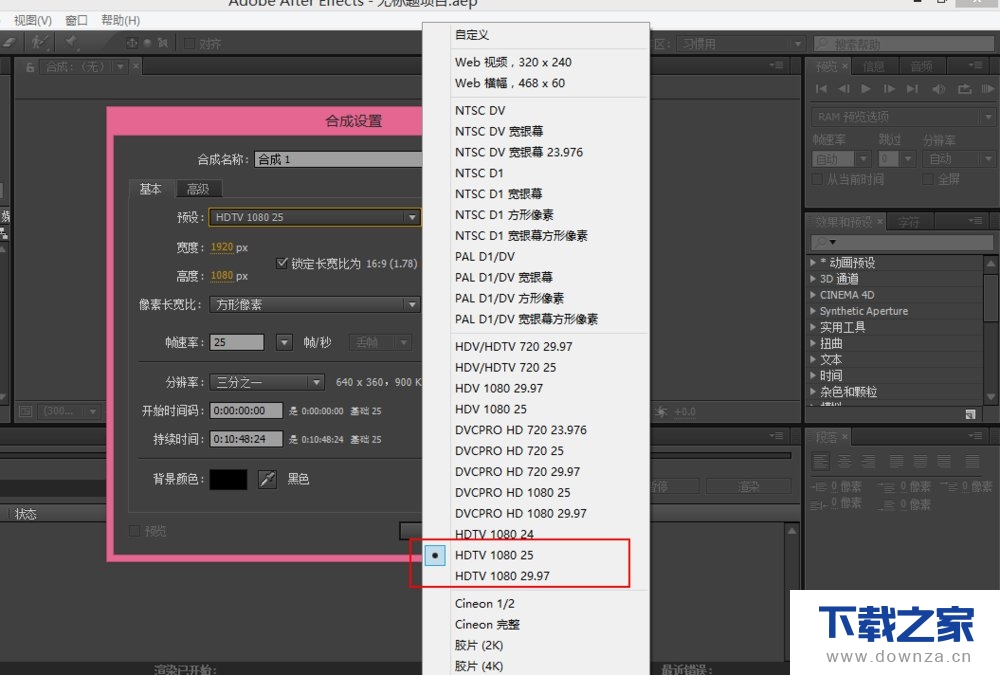1000x675 pixels.
Task: Toggle the 全屏 checkbox
Action: tap(928, 179)
